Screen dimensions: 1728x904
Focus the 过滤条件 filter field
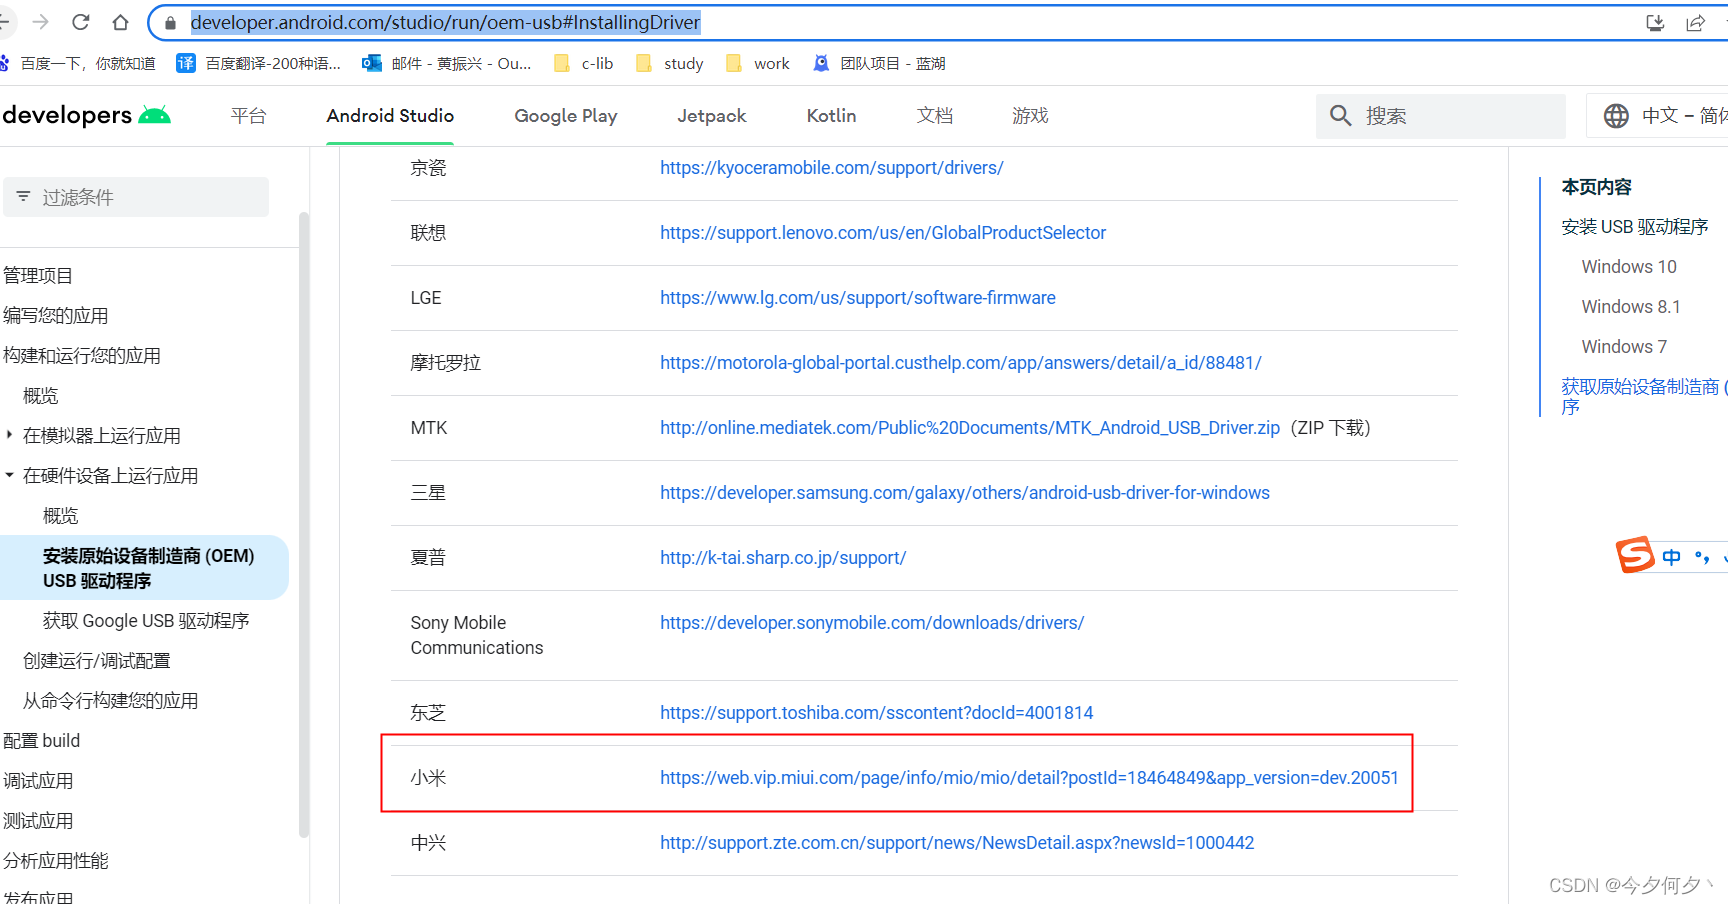click(x=136, y=197)
